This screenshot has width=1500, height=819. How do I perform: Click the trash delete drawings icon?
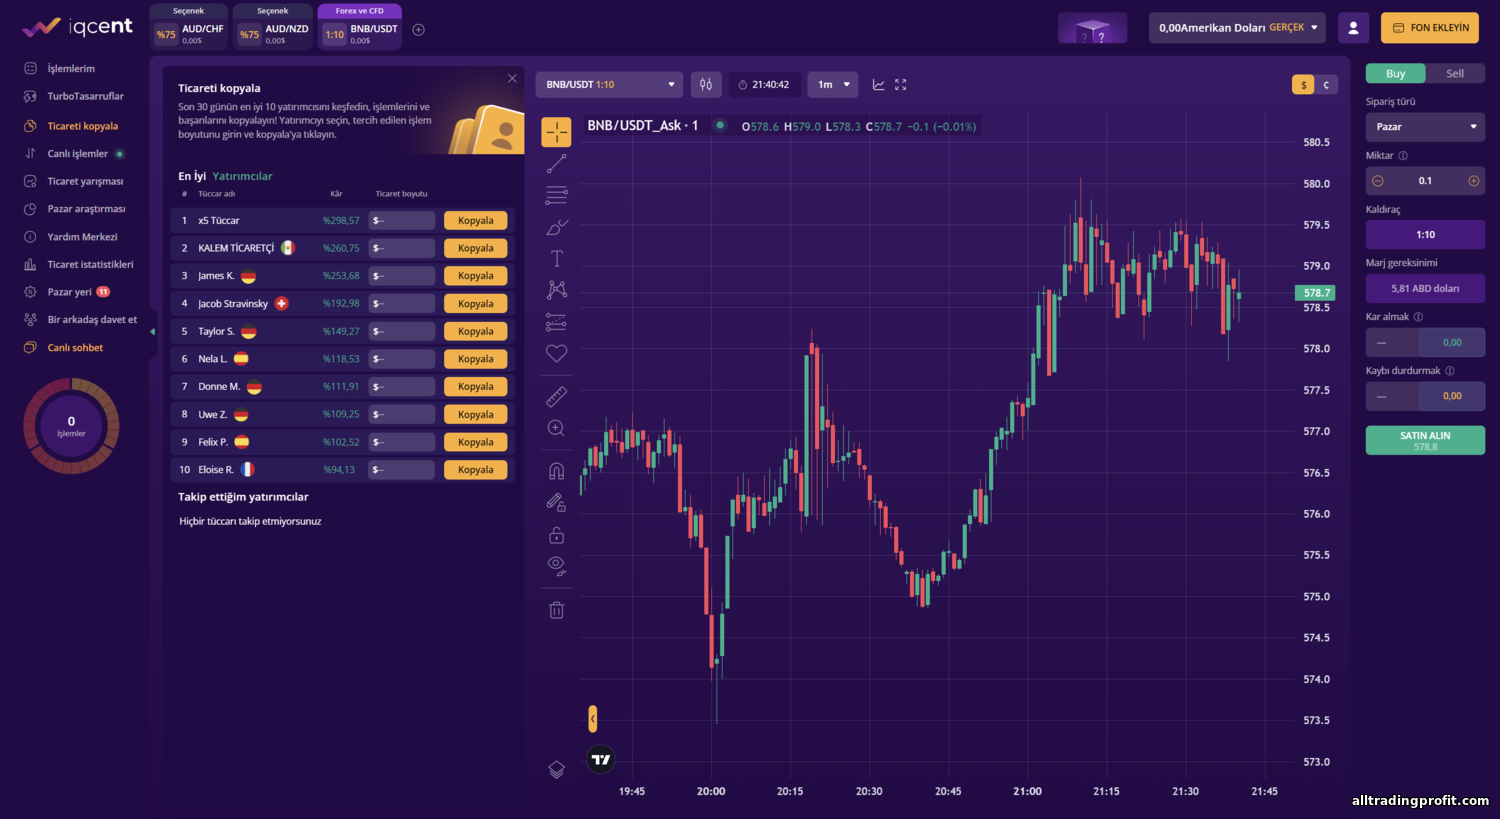(556, 610)
